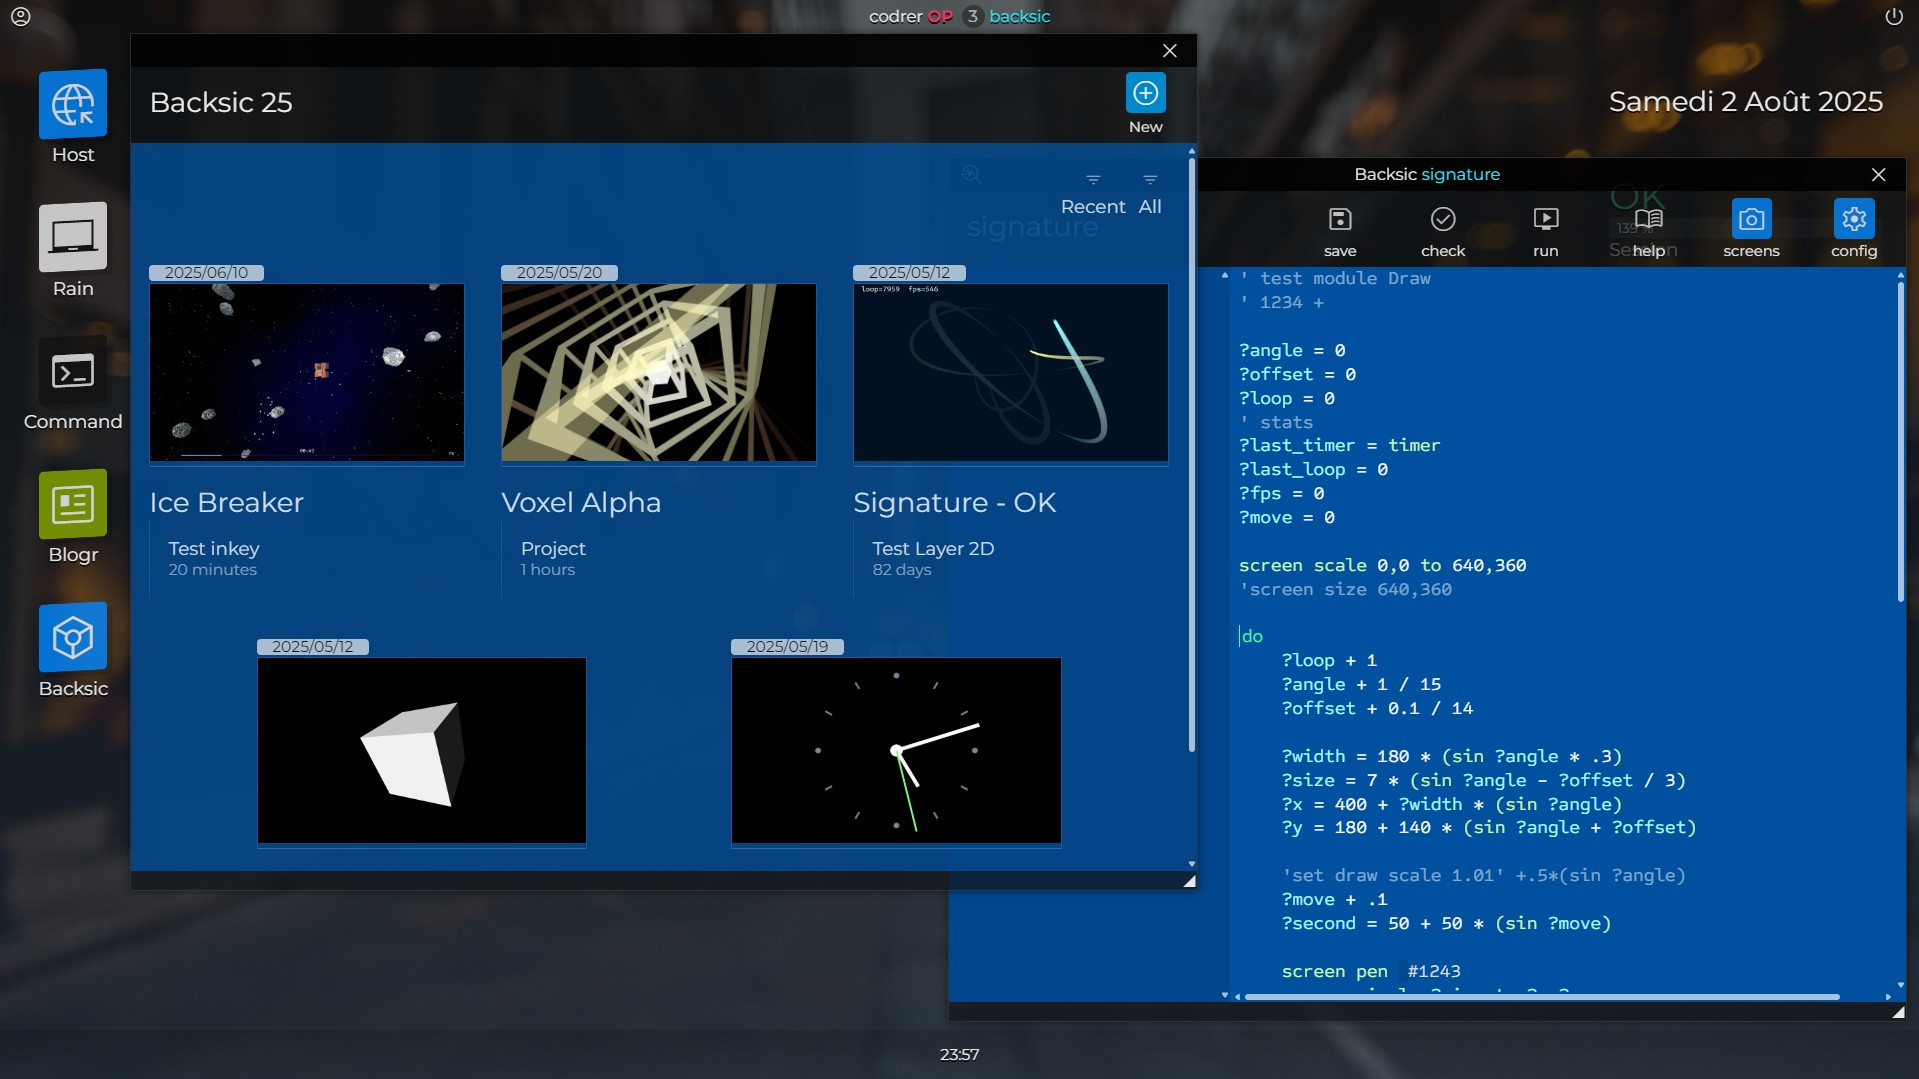Image resolution: width=1919 pixels, height=1079 pixels.
Task: Open the Host app icon
Action: pyautogui.click(x=73, y=105)
